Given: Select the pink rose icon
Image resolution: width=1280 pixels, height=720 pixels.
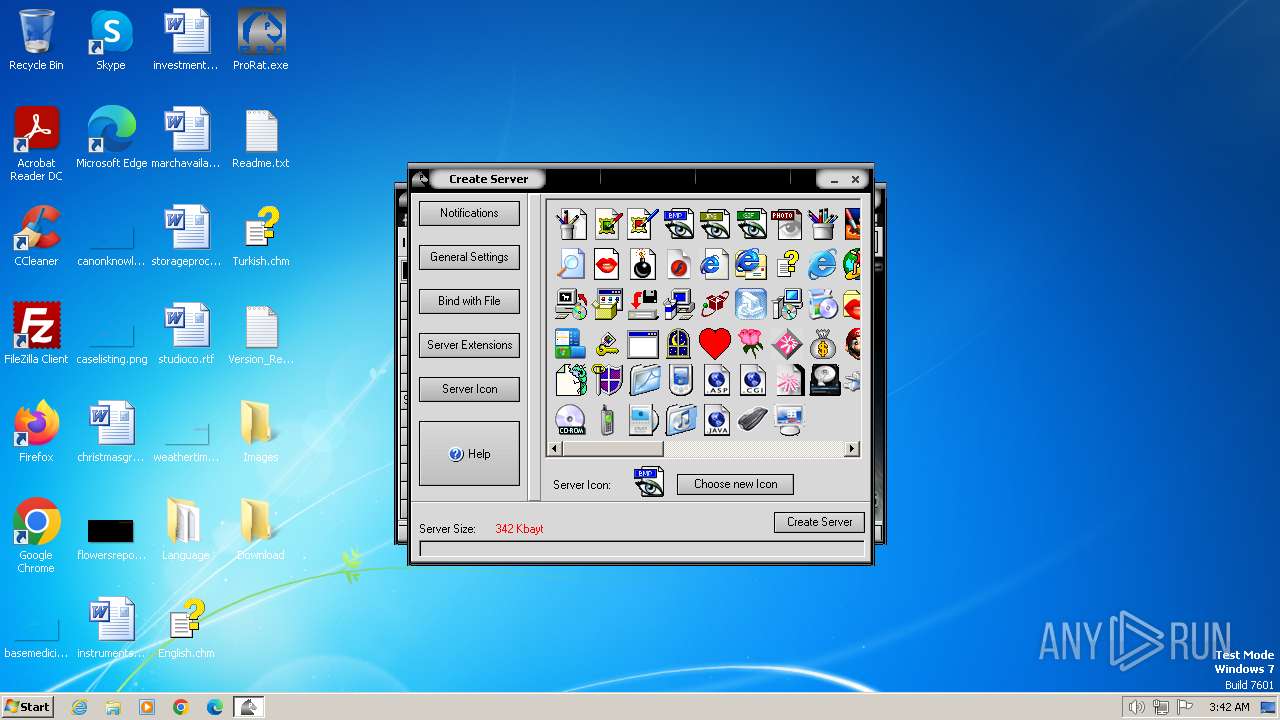Looking at the screenshot, I should [x=751, y=344].
